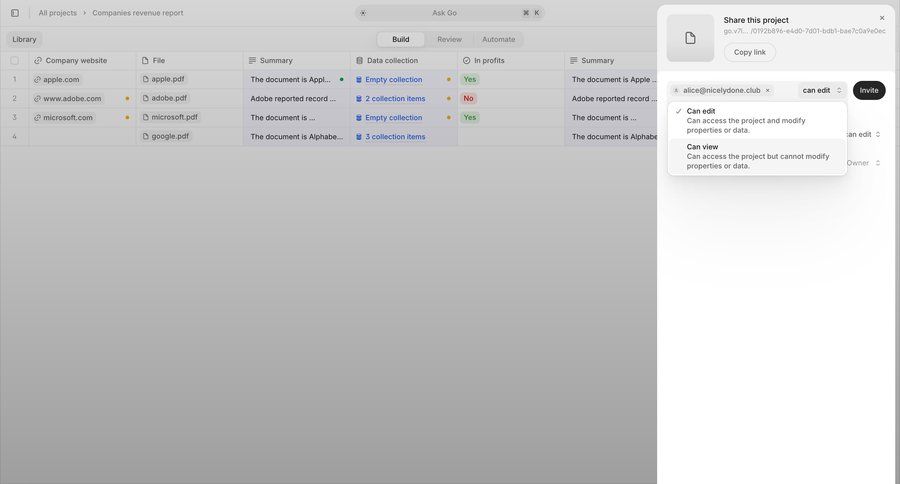
Task: Click the green status dot in apple summary
Action: click(x=342, y=79)
